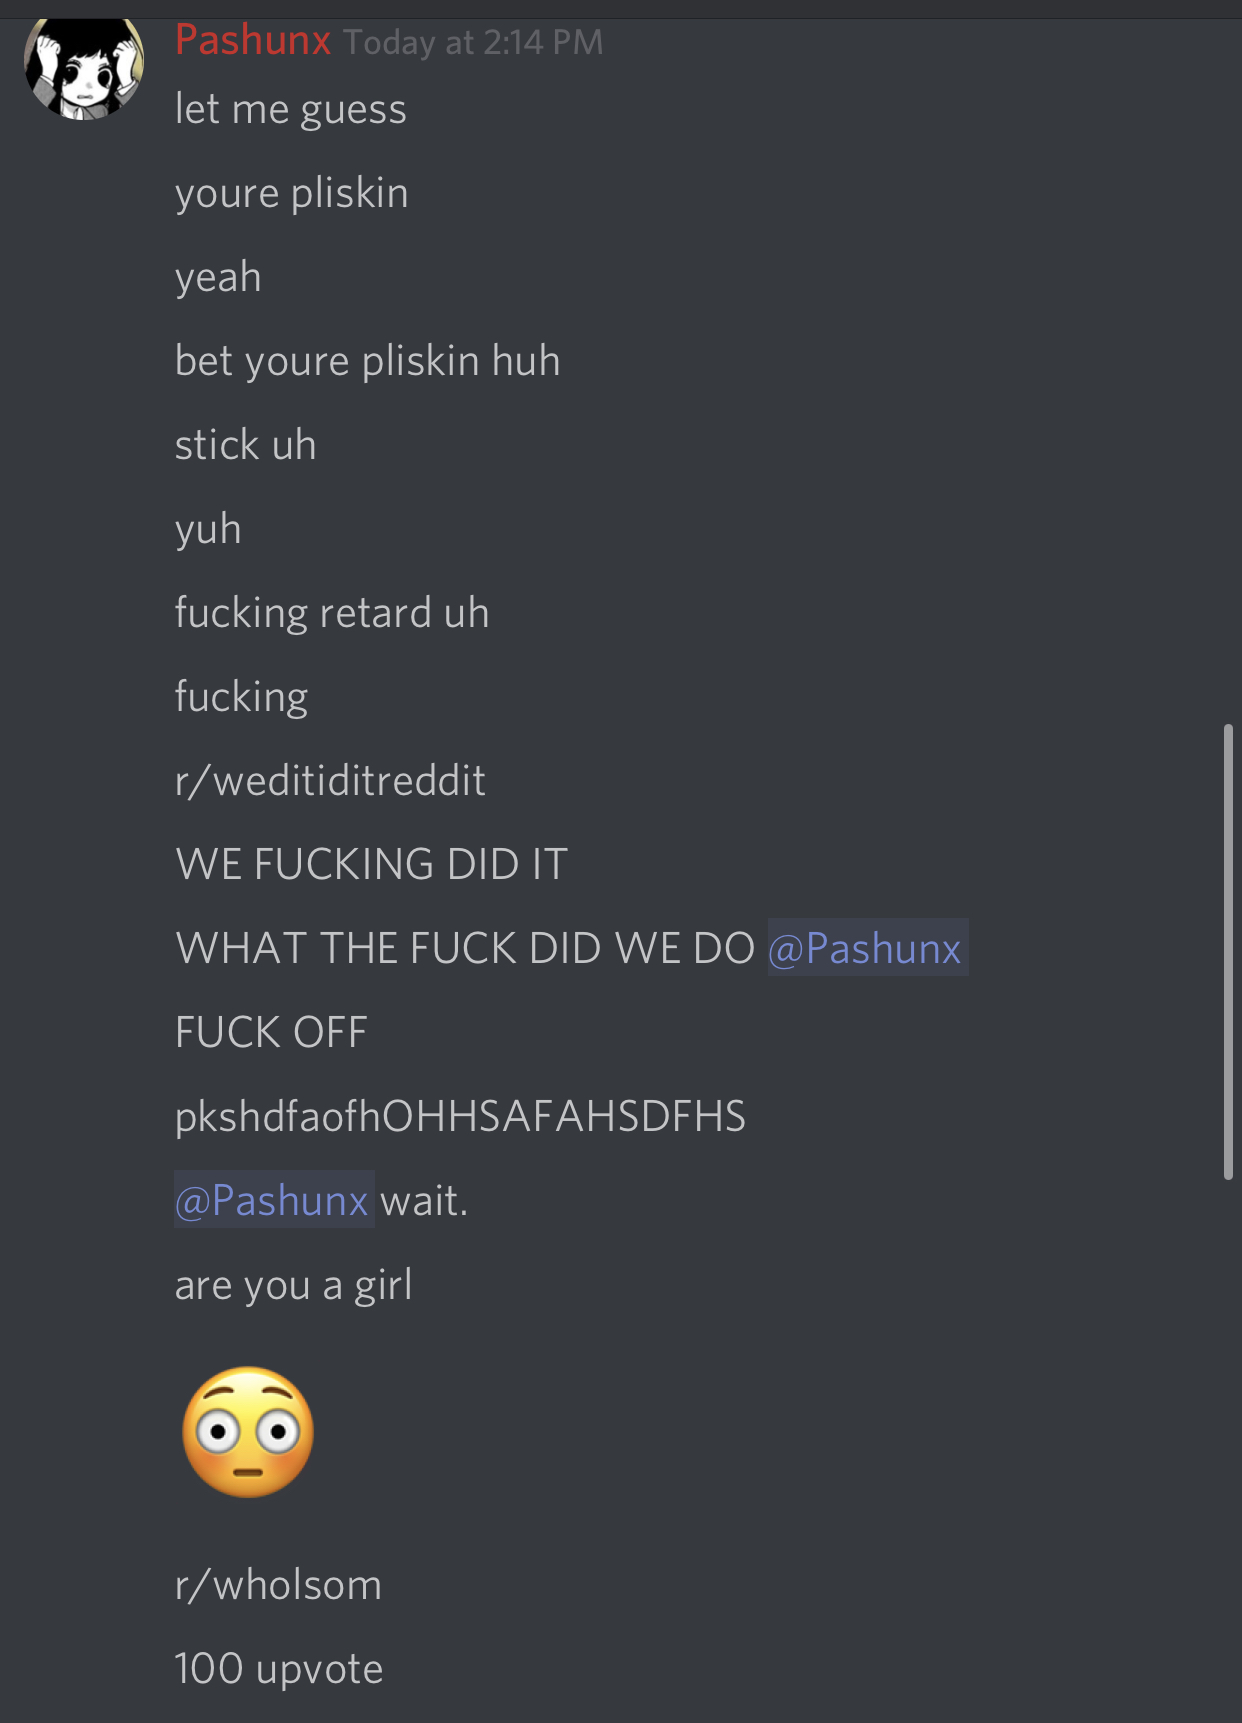The width and height of the screenshot is (1242, 1723).
Task: Click the Pashunx username header
Action: tap(253, 41)
